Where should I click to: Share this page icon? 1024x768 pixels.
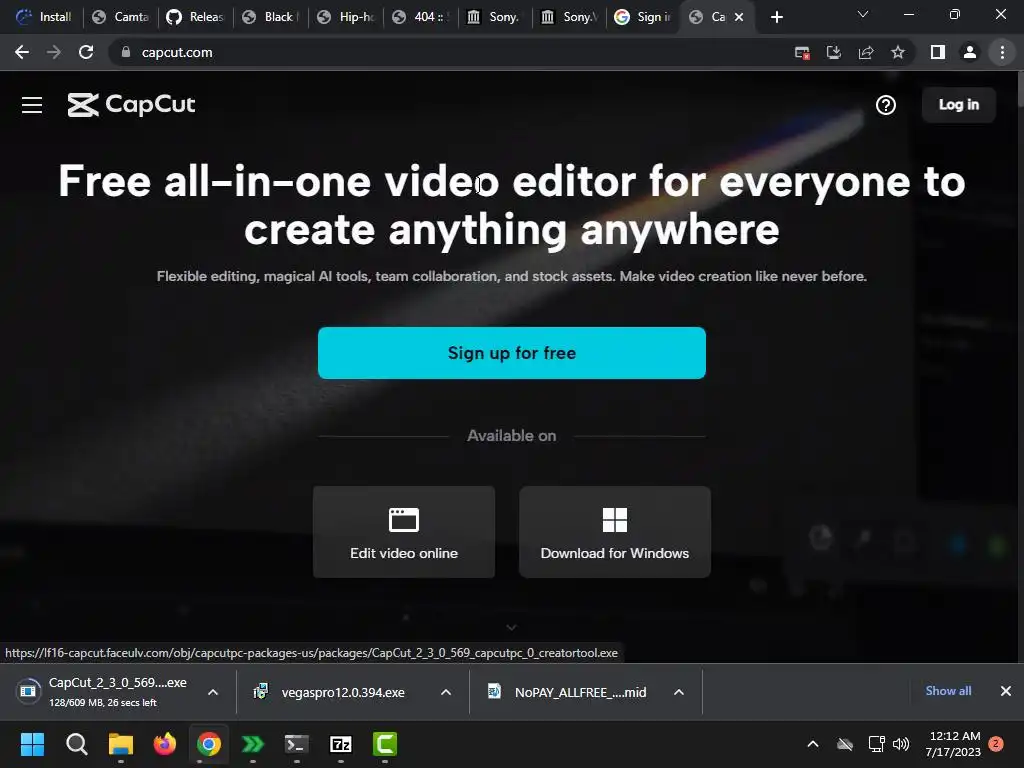click(x=866, y=53)
